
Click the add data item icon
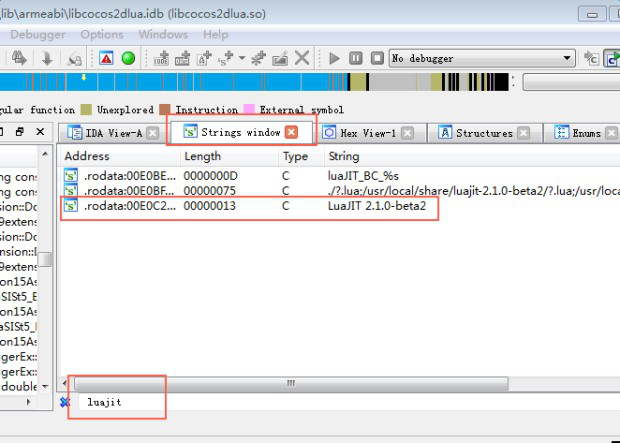tap(182, 59)
